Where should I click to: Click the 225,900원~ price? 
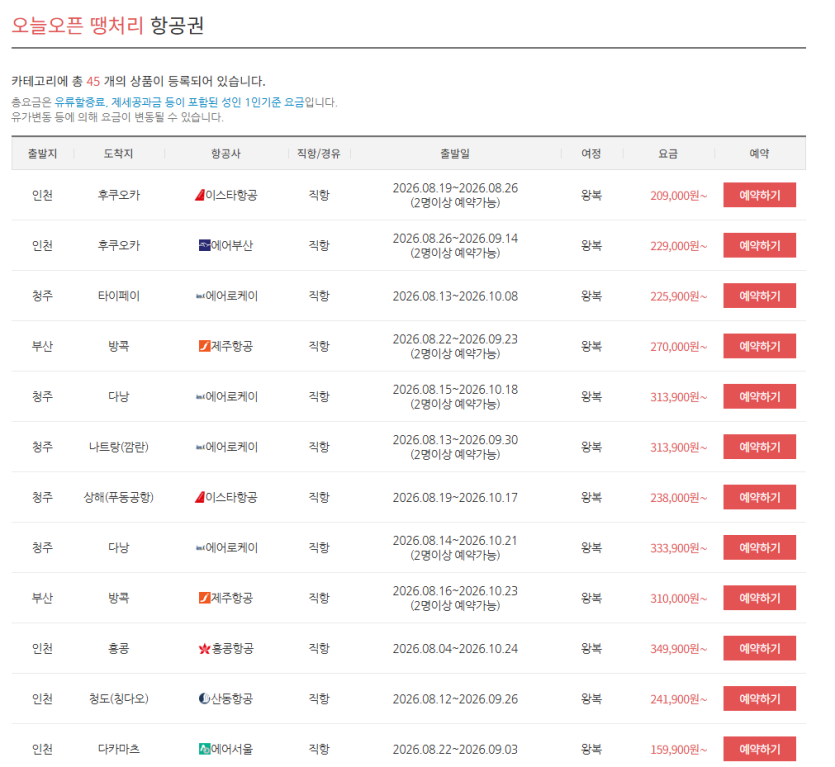(x=678, y=296)
